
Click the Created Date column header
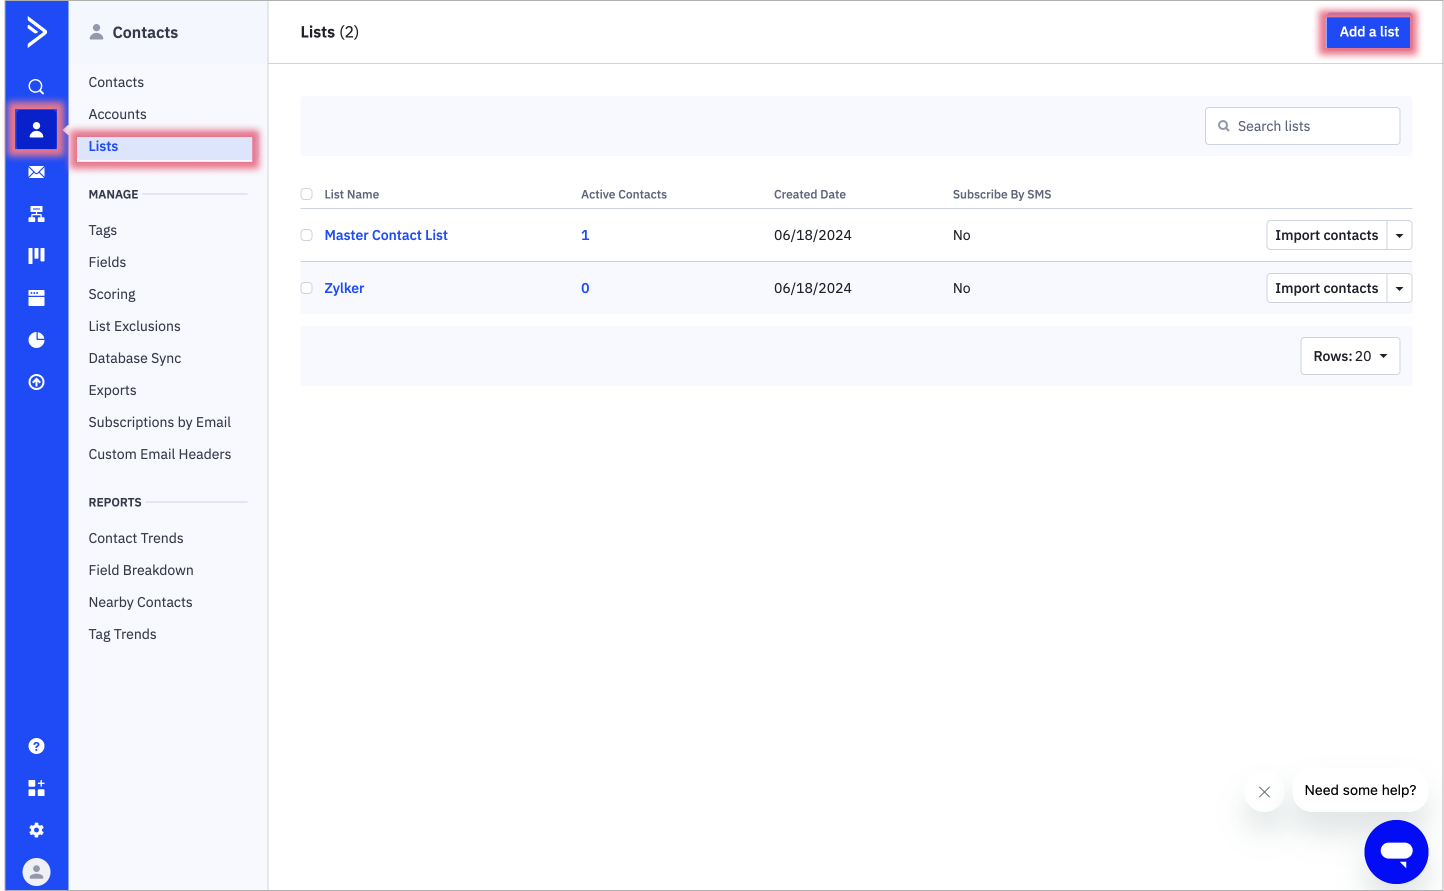(x=810, y=194)
